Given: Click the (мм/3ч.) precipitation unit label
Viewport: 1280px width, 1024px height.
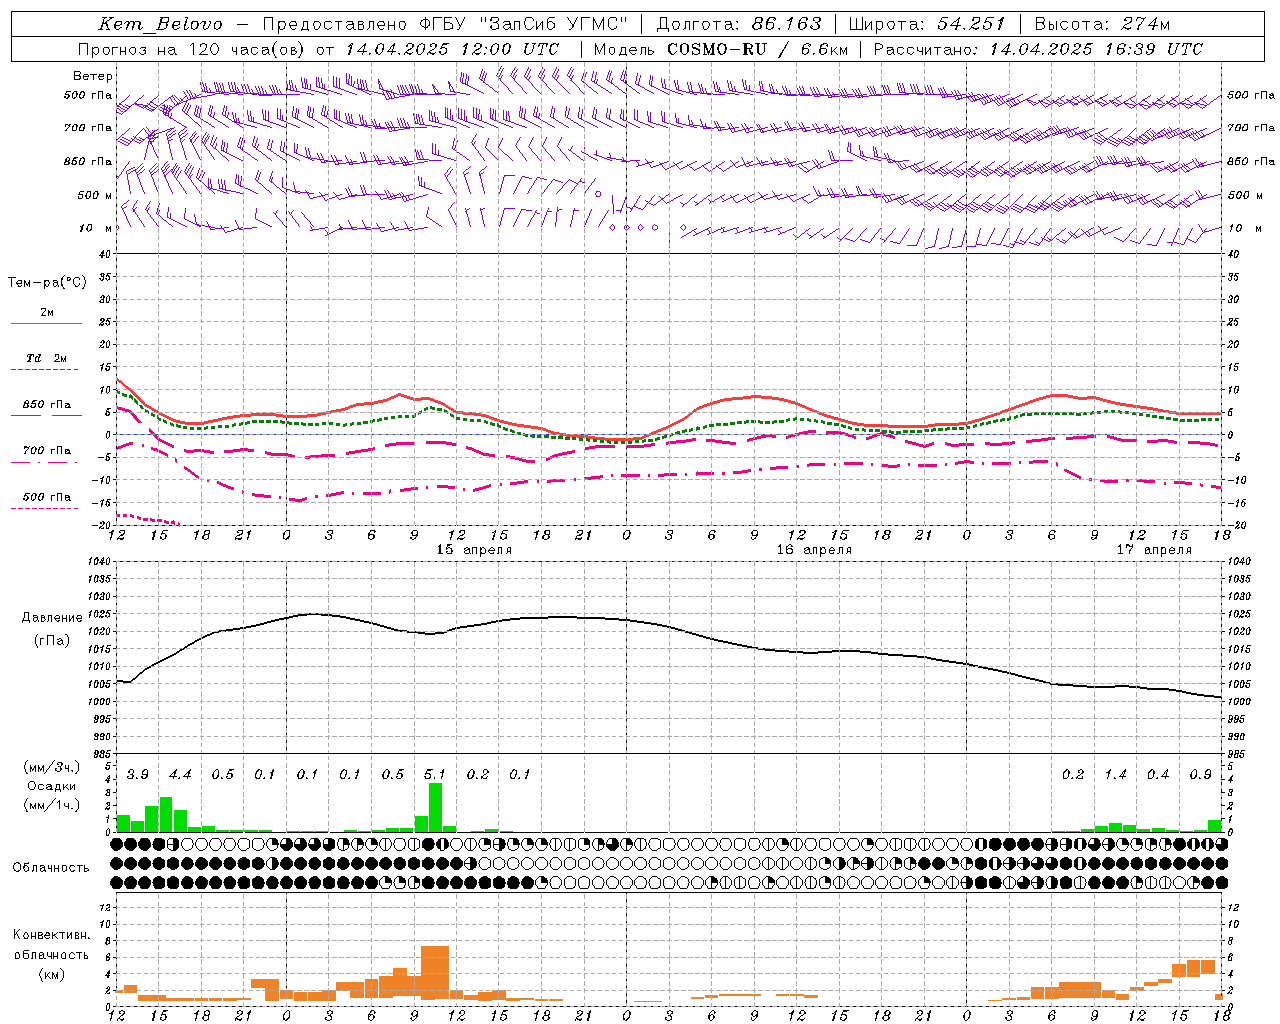Looking at the screenshot, I should pos(51,768).
